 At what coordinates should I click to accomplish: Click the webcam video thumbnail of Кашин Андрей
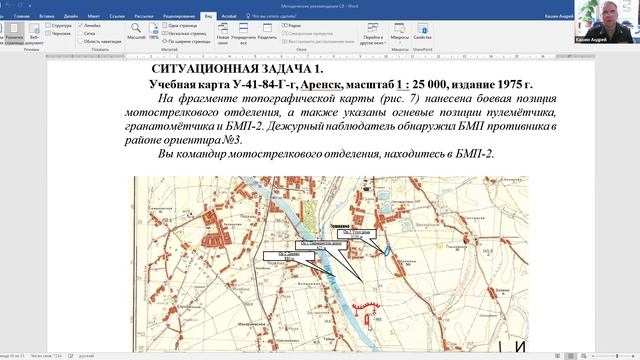pyautogui.click(x=607, y=22)
